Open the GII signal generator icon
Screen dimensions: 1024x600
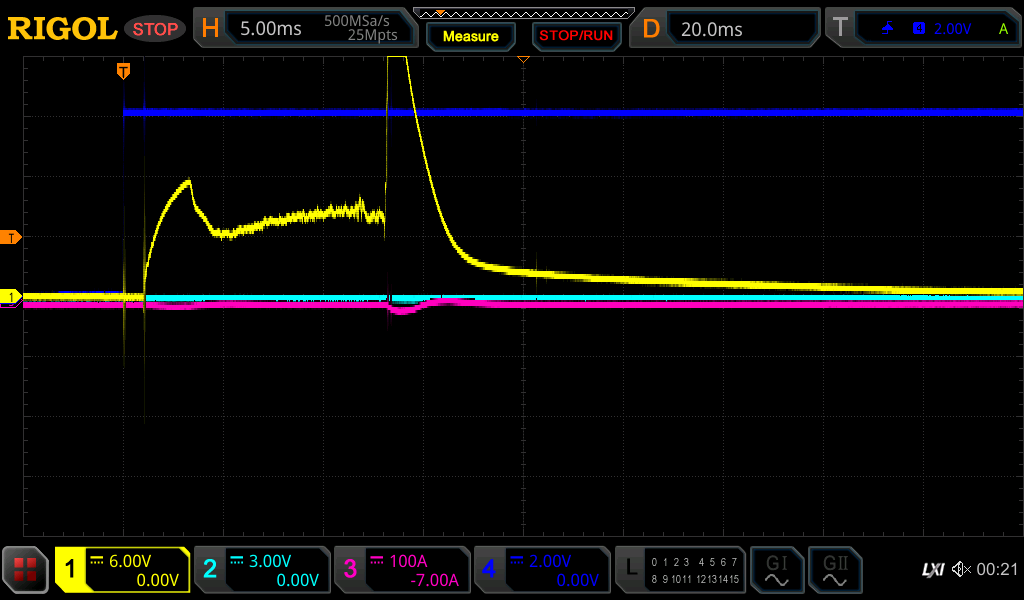tap(834, 570)
